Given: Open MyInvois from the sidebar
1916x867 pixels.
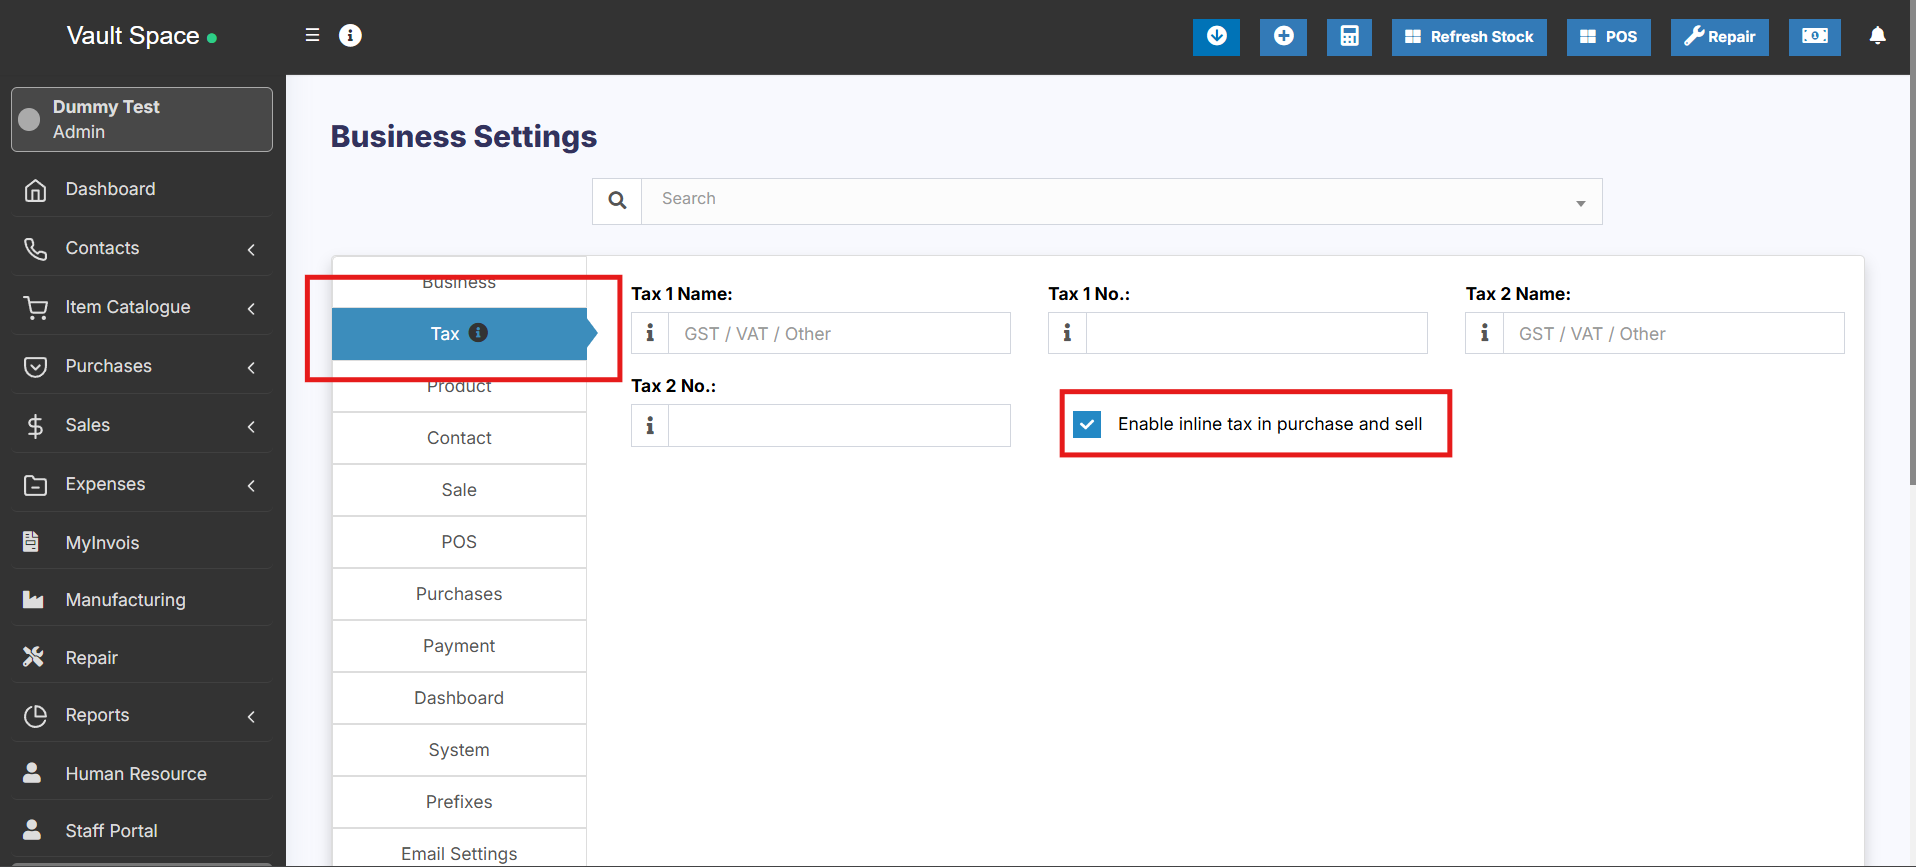Looking at the screenshot, I should click(x=102, y=542).
